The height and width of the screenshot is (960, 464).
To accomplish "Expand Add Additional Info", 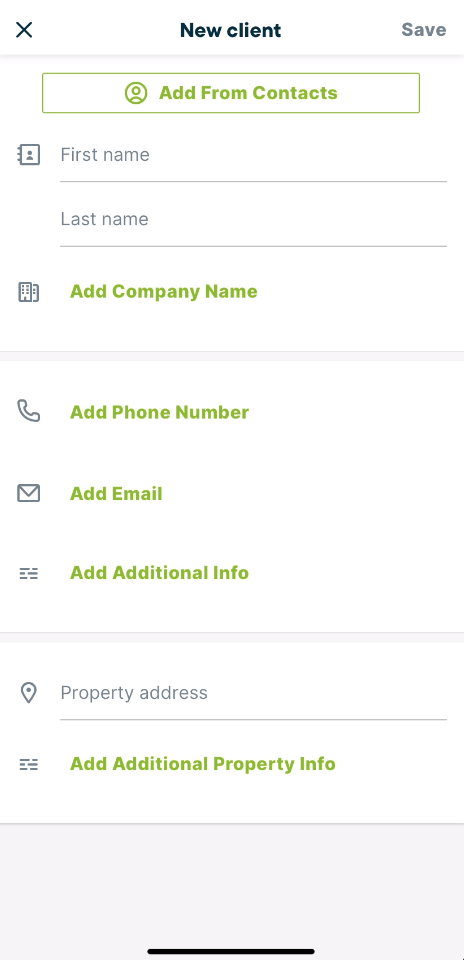I will click(159, 573).
